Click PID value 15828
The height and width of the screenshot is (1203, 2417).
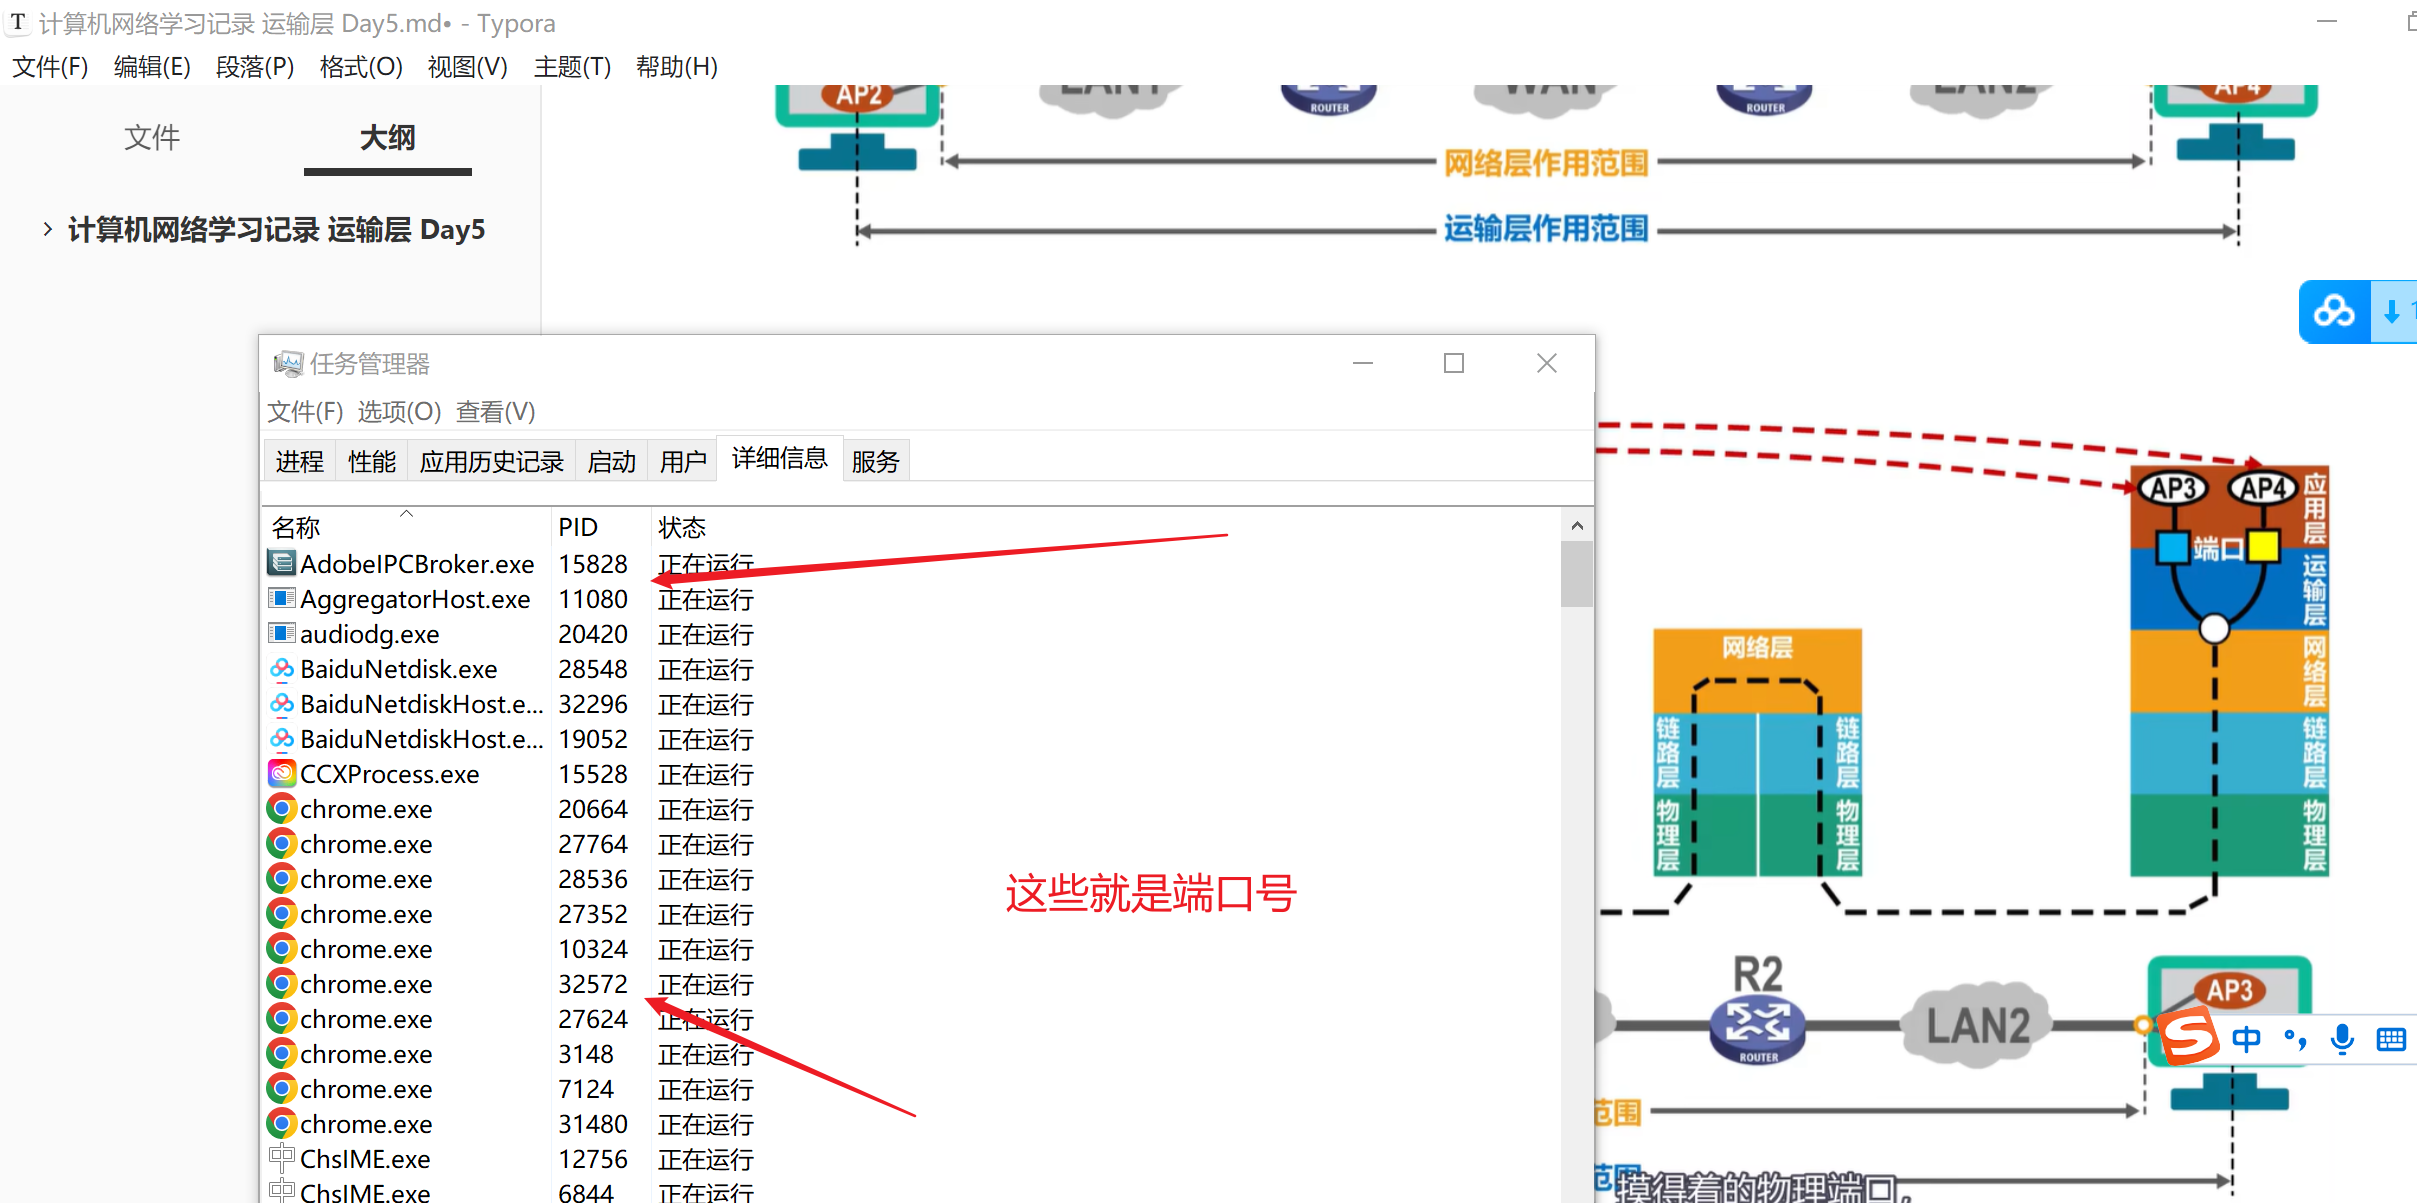click(593, 564)
